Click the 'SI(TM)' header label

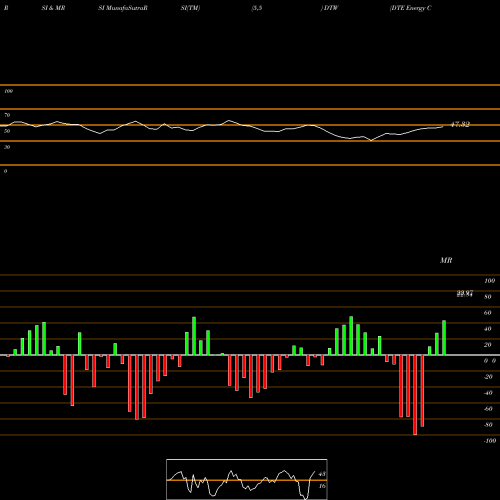(x=190, y=8)
